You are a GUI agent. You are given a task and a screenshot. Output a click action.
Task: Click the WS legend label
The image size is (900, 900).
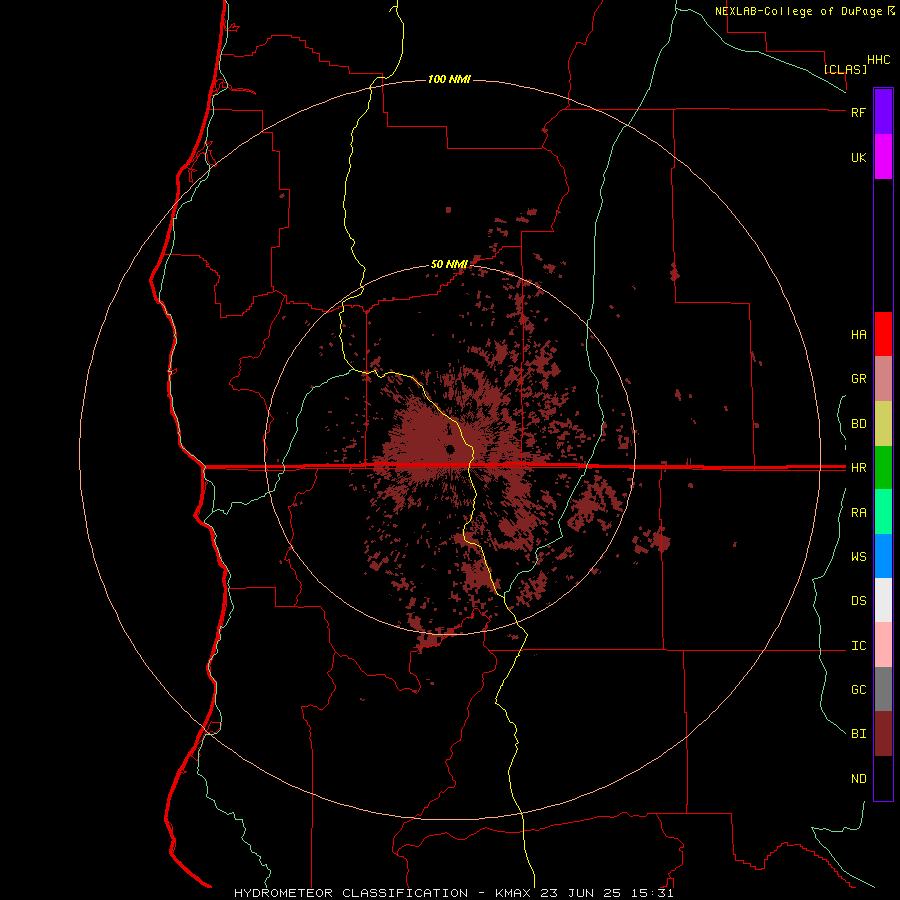tap(858, 557)
